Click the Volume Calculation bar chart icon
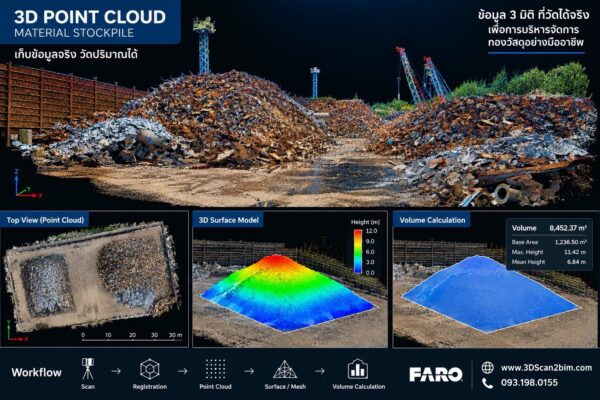 358,369
